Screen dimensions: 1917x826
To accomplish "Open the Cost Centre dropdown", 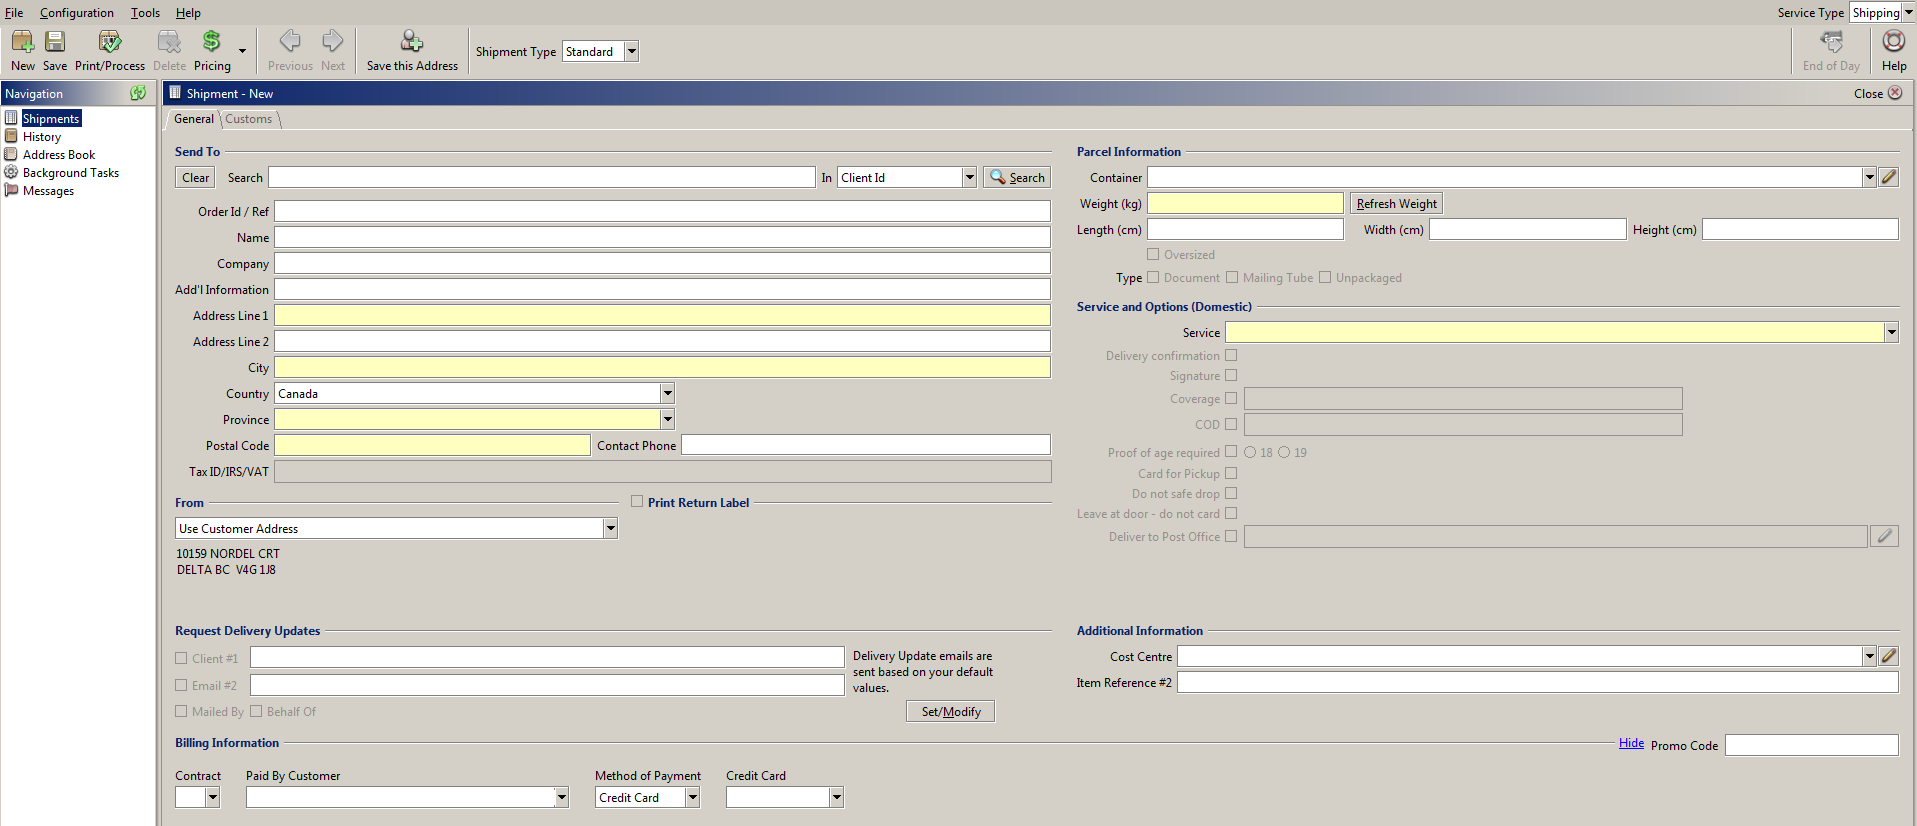I will coord(1869,656).
